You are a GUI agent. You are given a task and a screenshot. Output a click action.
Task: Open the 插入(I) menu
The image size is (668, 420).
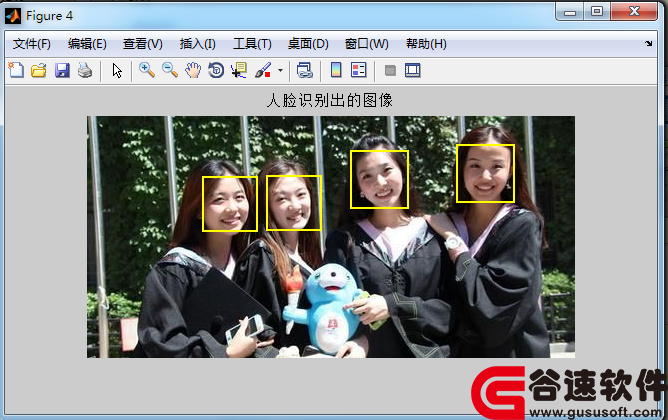coord(198,43)
